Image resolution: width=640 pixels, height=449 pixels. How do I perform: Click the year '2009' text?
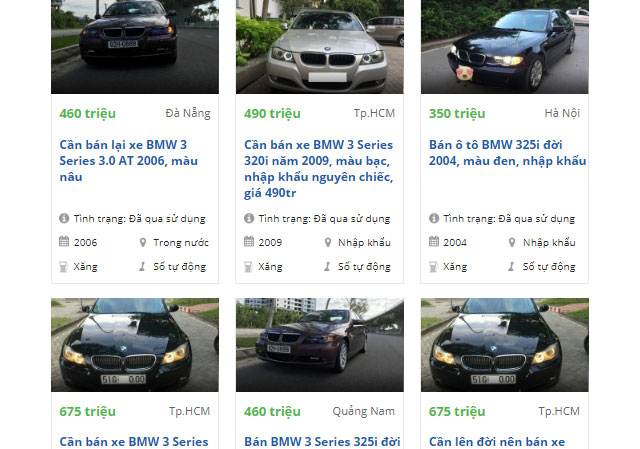coord(270,242)
